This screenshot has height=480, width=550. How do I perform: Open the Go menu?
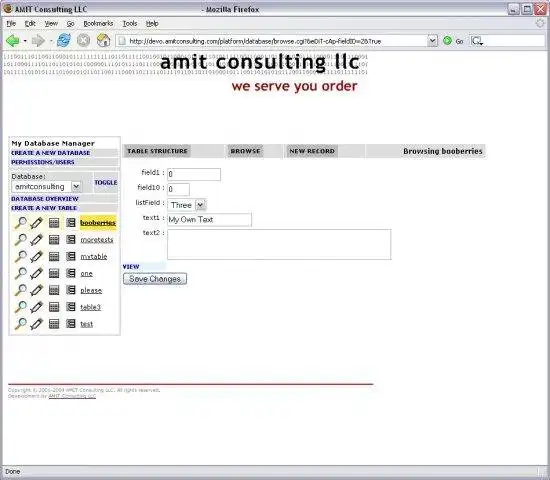click(71, 24)
